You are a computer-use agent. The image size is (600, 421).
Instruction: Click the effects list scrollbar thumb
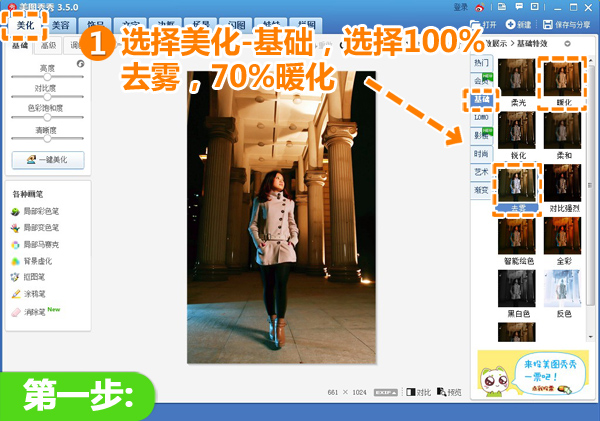point(591,184)
